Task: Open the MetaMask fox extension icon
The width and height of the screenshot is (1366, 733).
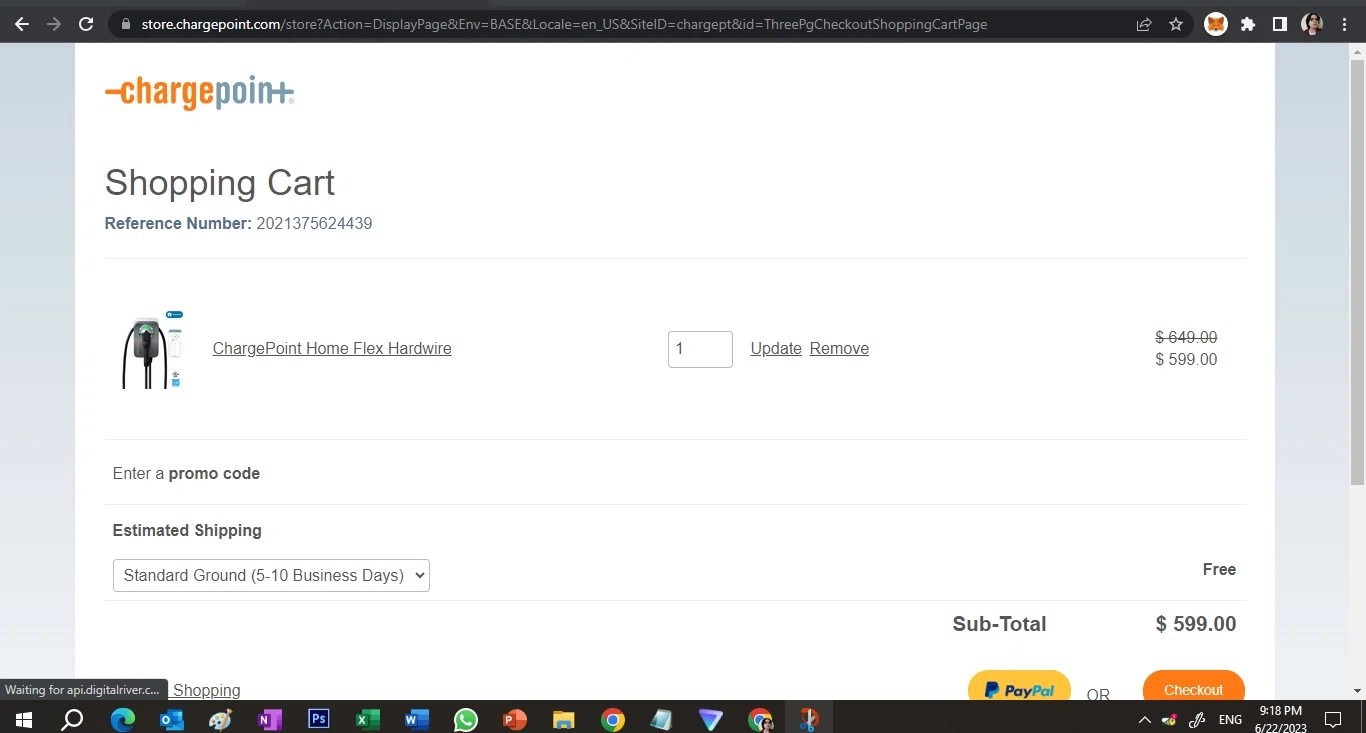Action: 1216,24
